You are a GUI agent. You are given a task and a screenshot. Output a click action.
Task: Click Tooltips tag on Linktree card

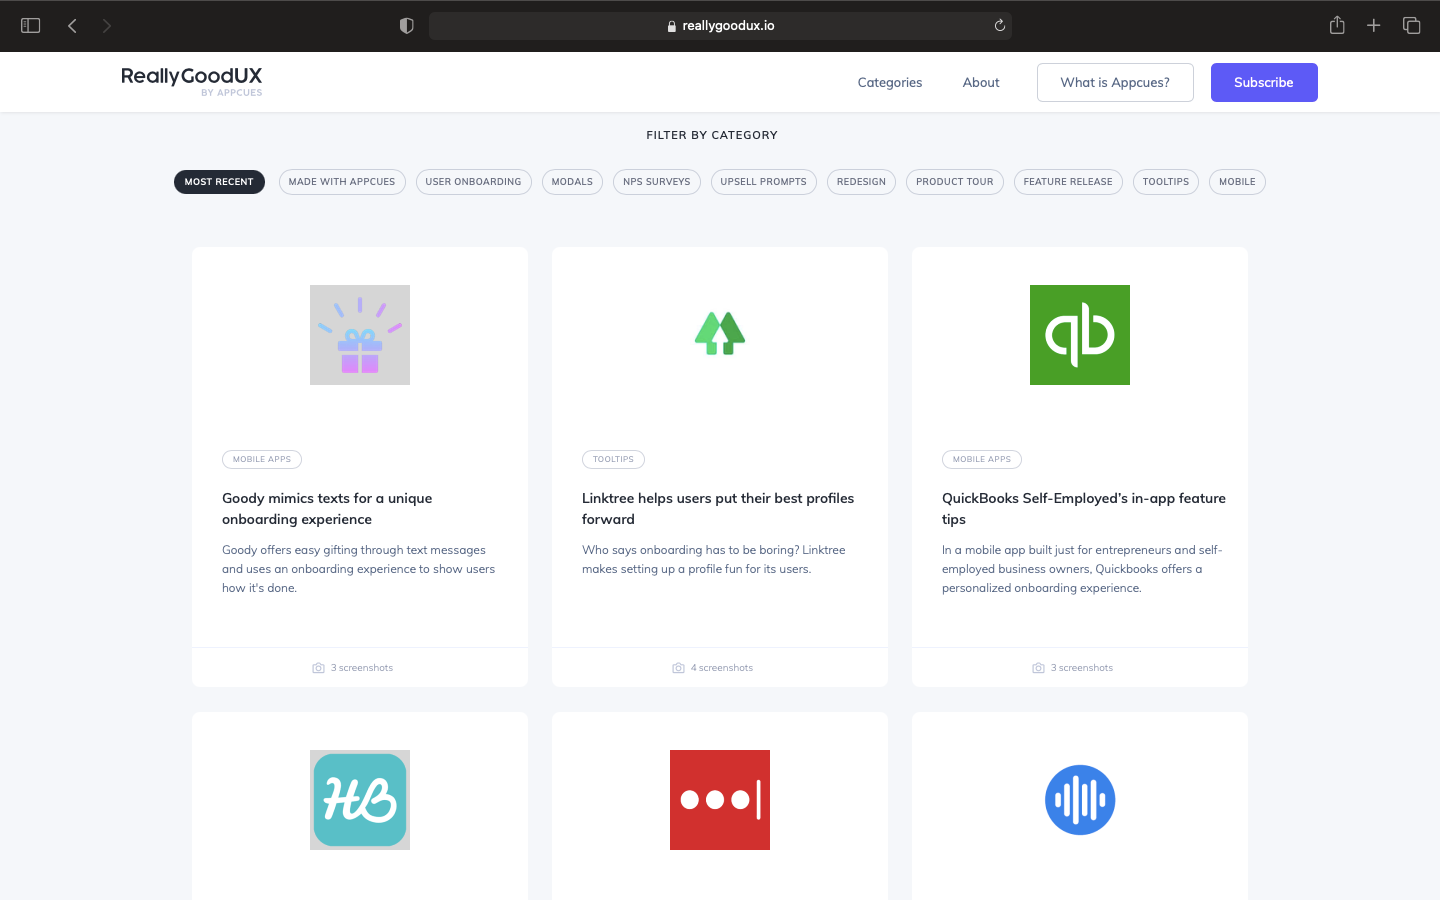tap(613, 460)
